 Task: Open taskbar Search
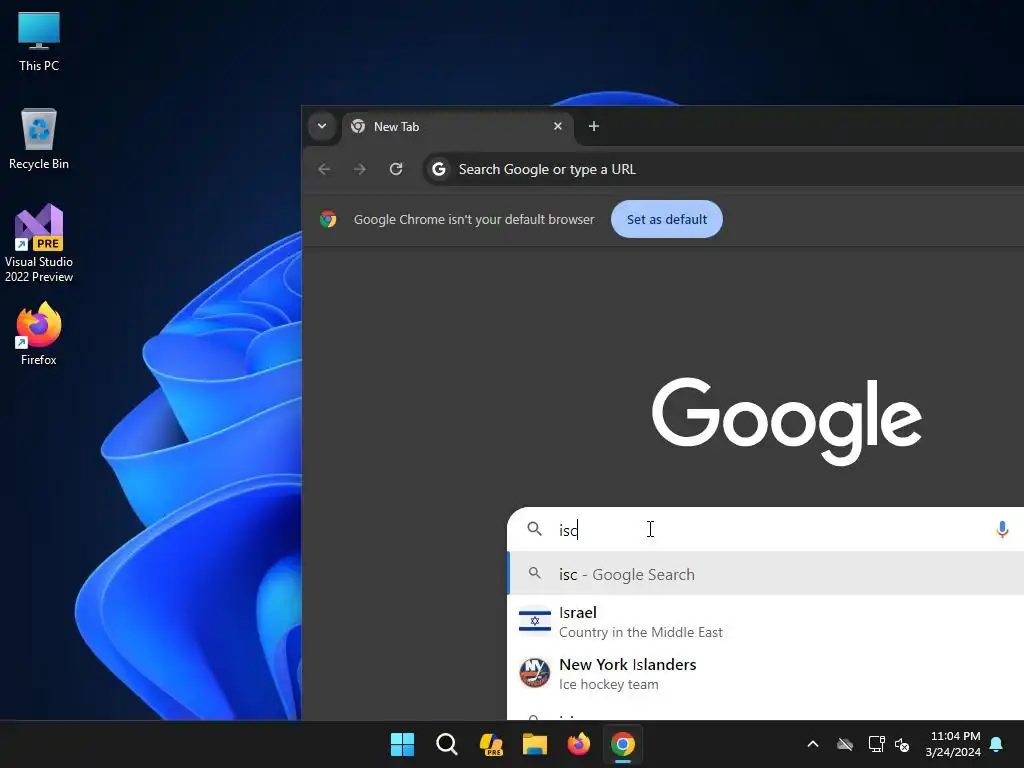447,744
